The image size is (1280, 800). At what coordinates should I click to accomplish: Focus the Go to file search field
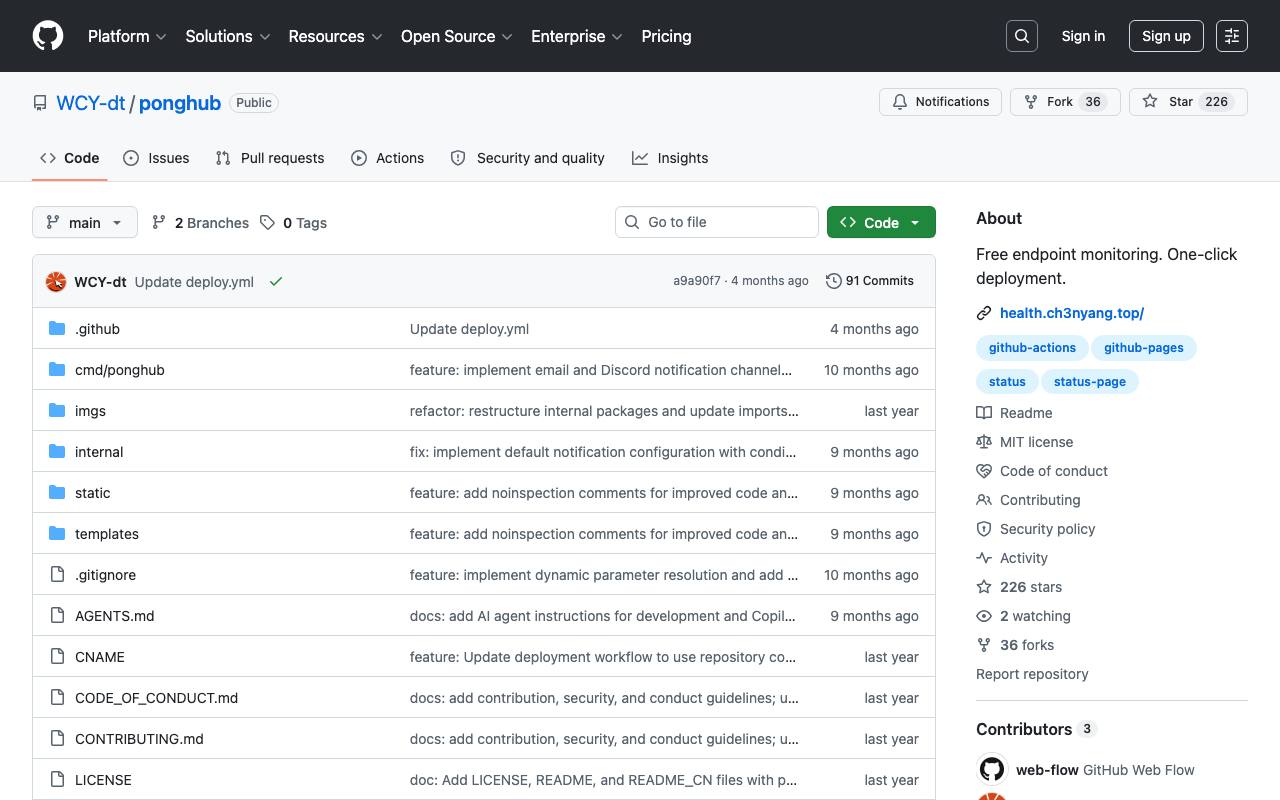point(717,222)
